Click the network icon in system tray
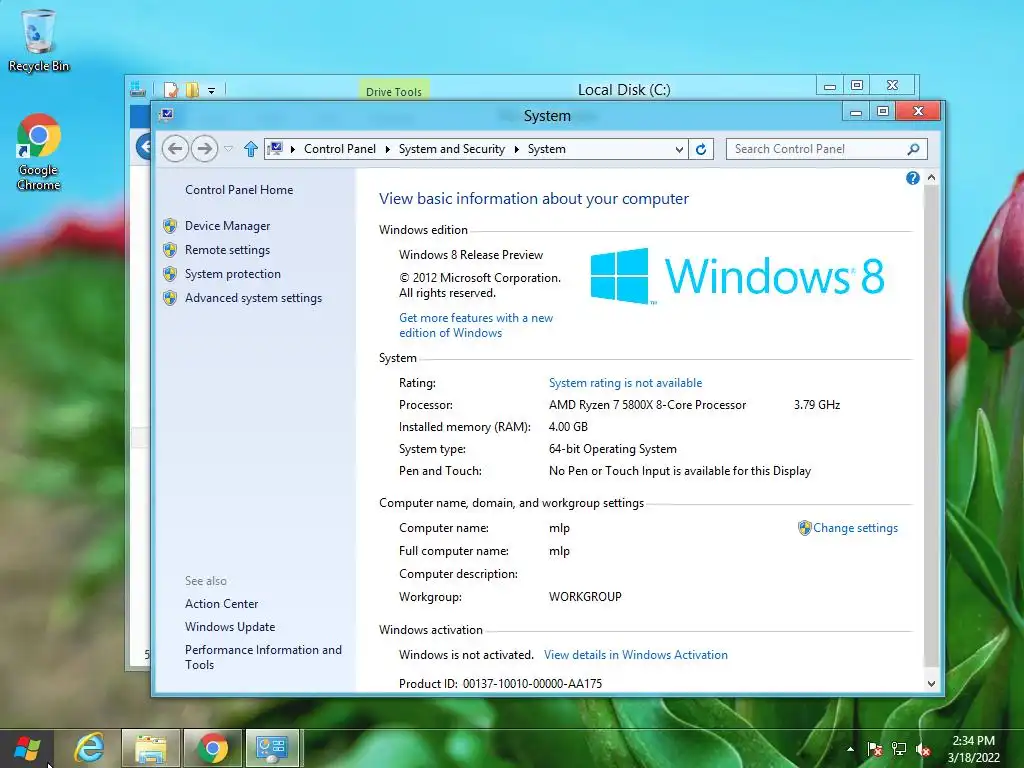Screen dimensions: 1024x768 click(899, 749)
